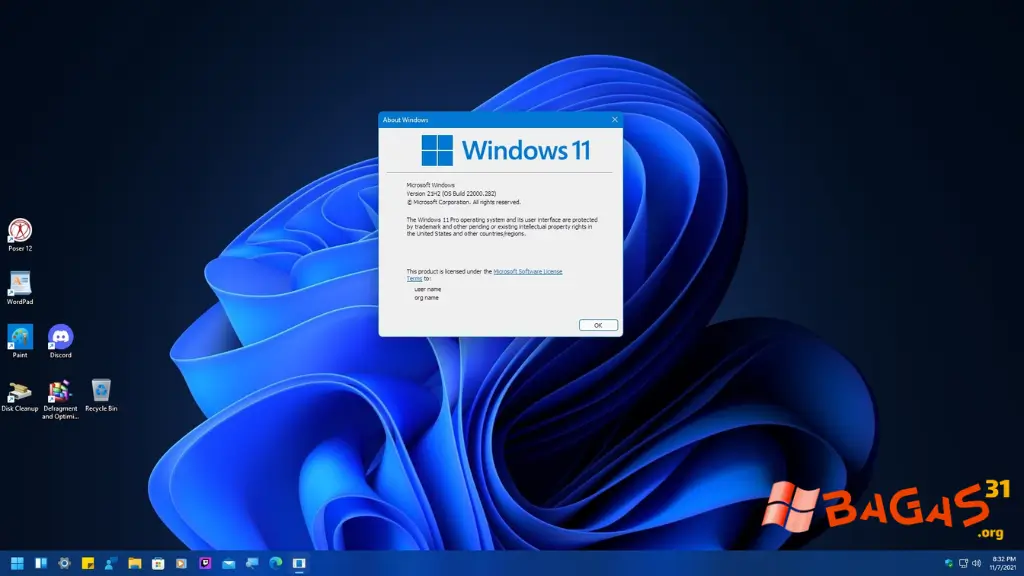Screen dimensions: 1024x576
Task: Click the active About Windows taskbar icon
Action: [x=299, y=563]
